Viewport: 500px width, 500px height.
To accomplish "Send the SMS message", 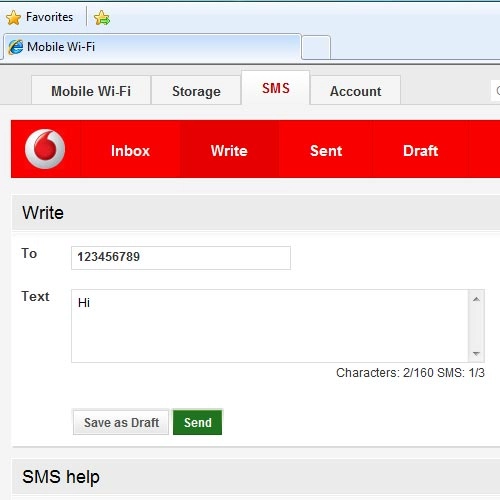I will point(197,422).
